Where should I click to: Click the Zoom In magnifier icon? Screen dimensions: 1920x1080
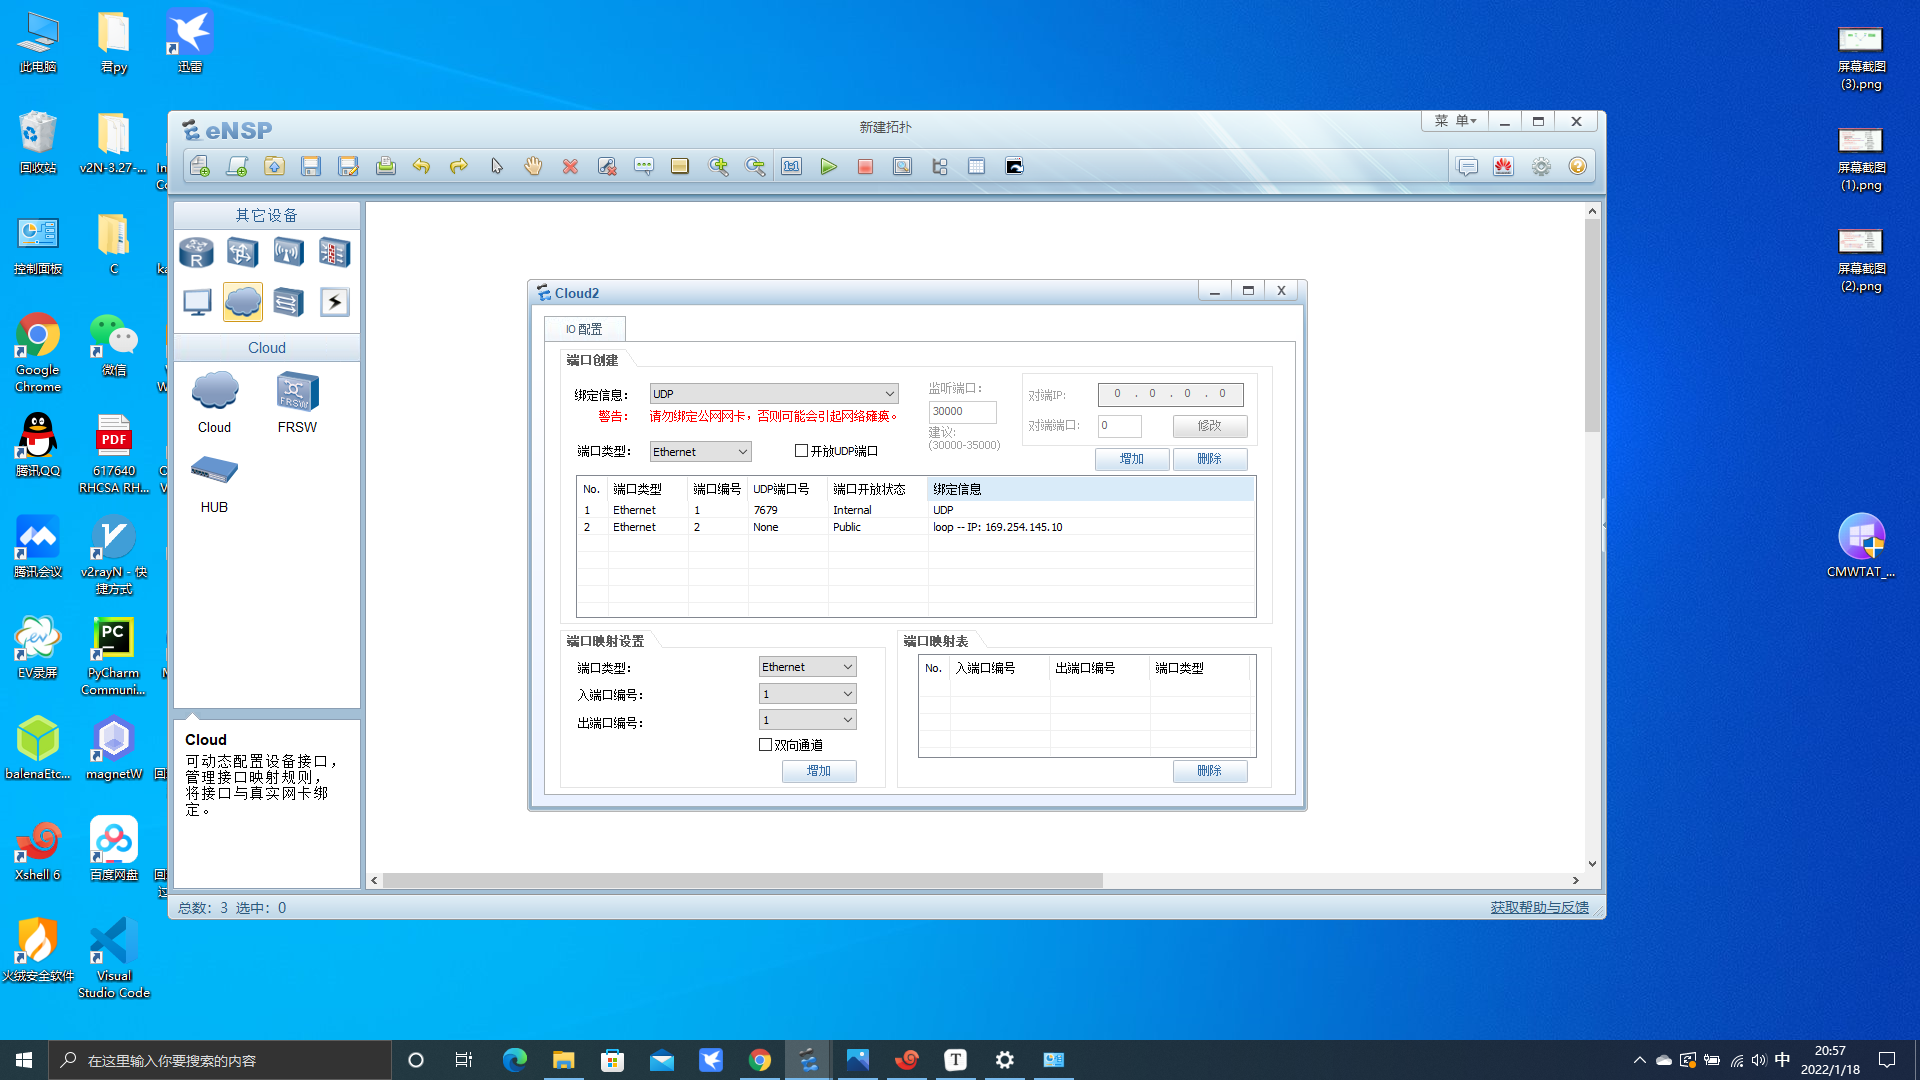coord(718,167)
